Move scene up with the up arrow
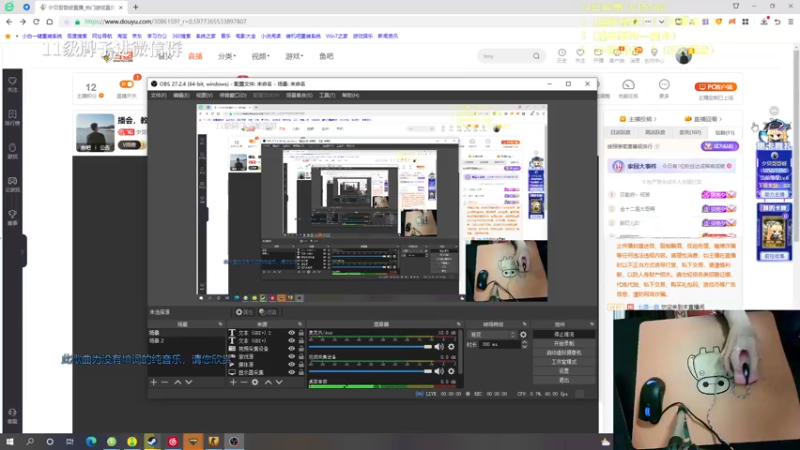 (178, 382)
